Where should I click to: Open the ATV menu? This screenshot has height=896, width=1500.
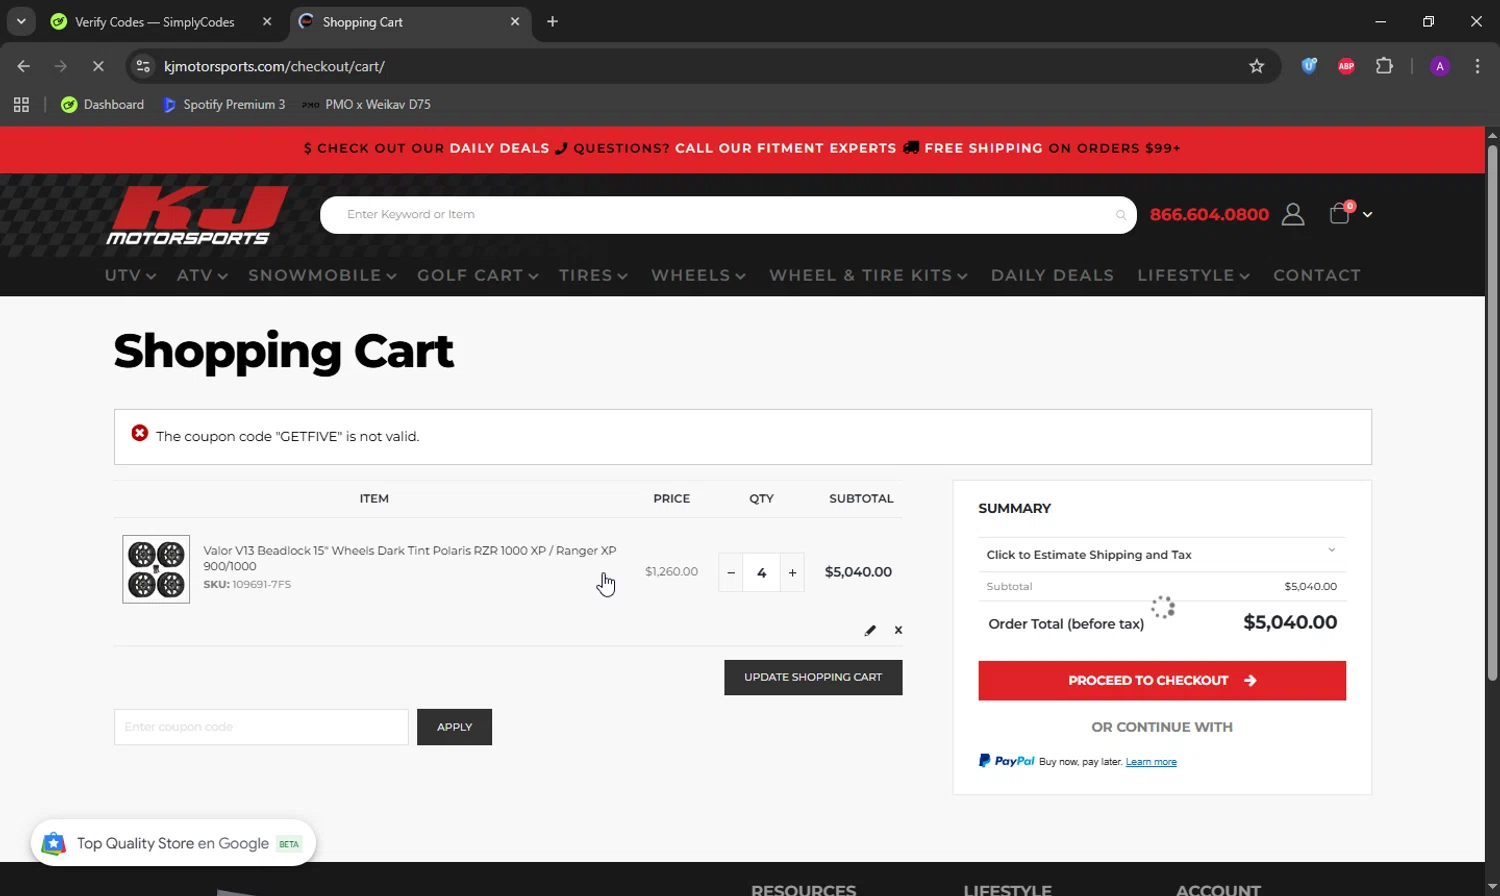(202, 275)
